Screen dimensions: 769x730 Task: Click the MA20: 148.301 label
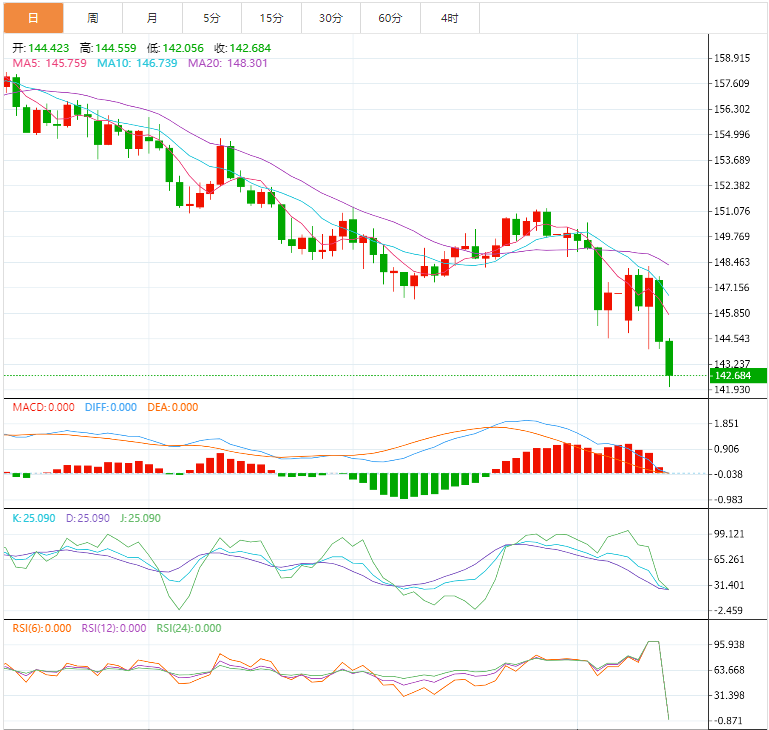point(228,63)
